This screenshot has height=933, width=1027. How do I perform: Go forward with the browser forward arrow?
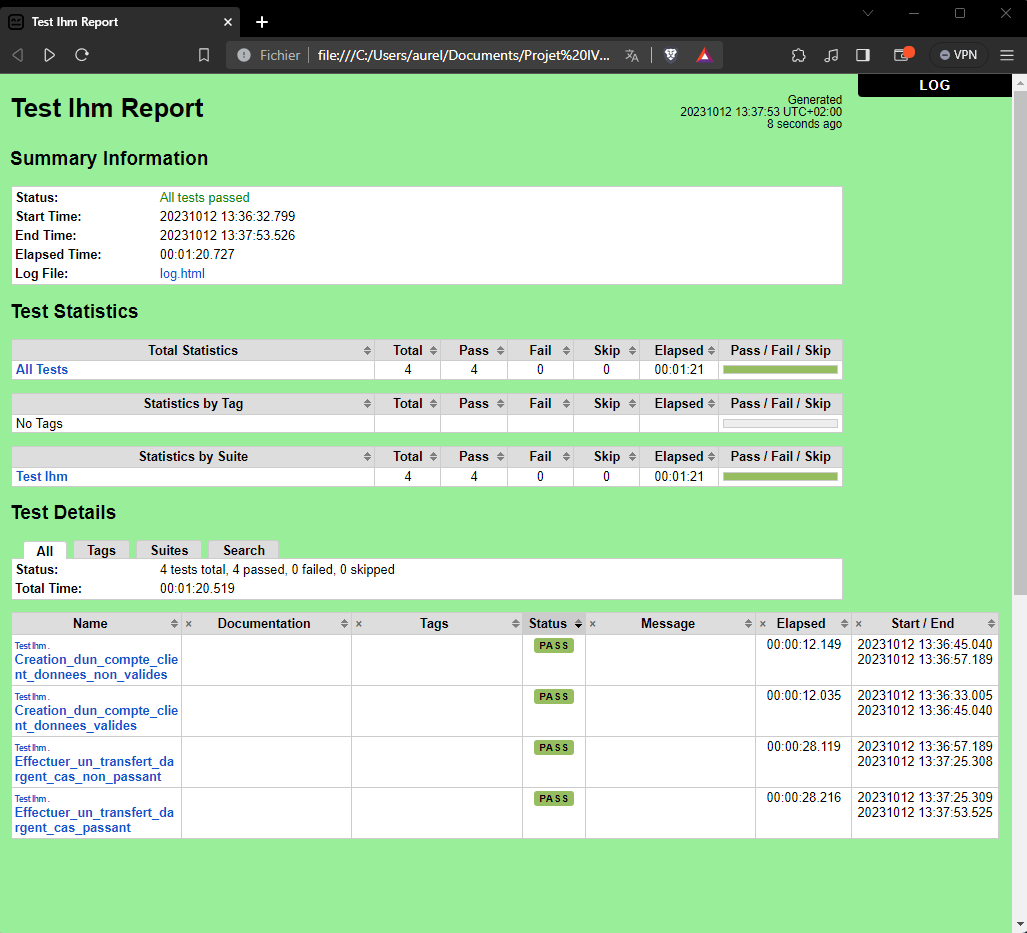pyautogui.click(x=49, y=55)
